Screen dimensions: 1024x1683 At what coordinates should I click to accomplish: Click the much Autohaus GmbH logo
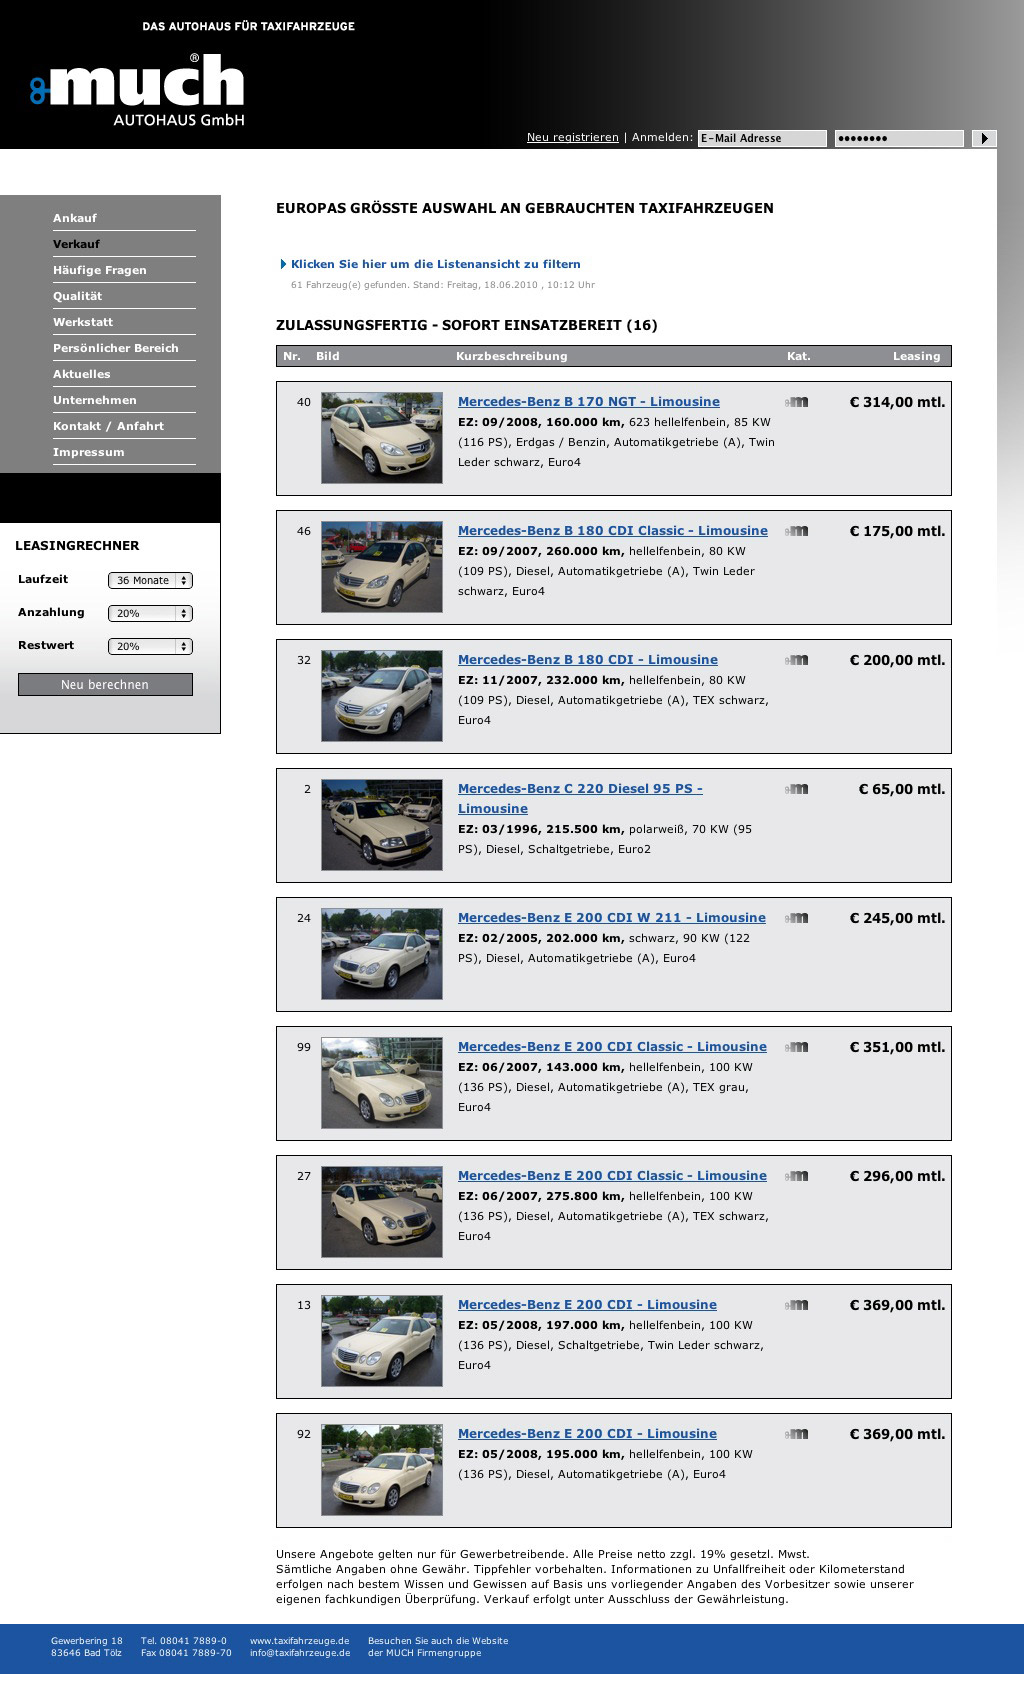pyautogui.click(x=137, y=90)
